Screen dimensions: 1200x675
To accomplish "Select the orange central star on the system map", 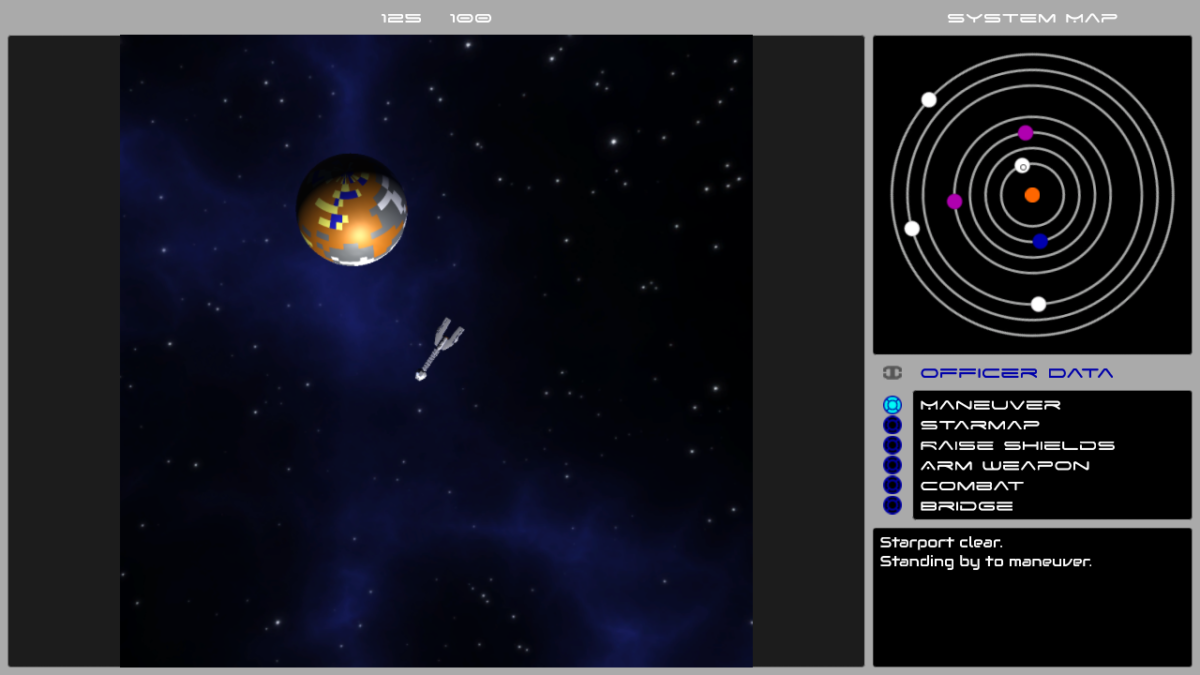I will pyautogui.click(x=1032, y=195).
